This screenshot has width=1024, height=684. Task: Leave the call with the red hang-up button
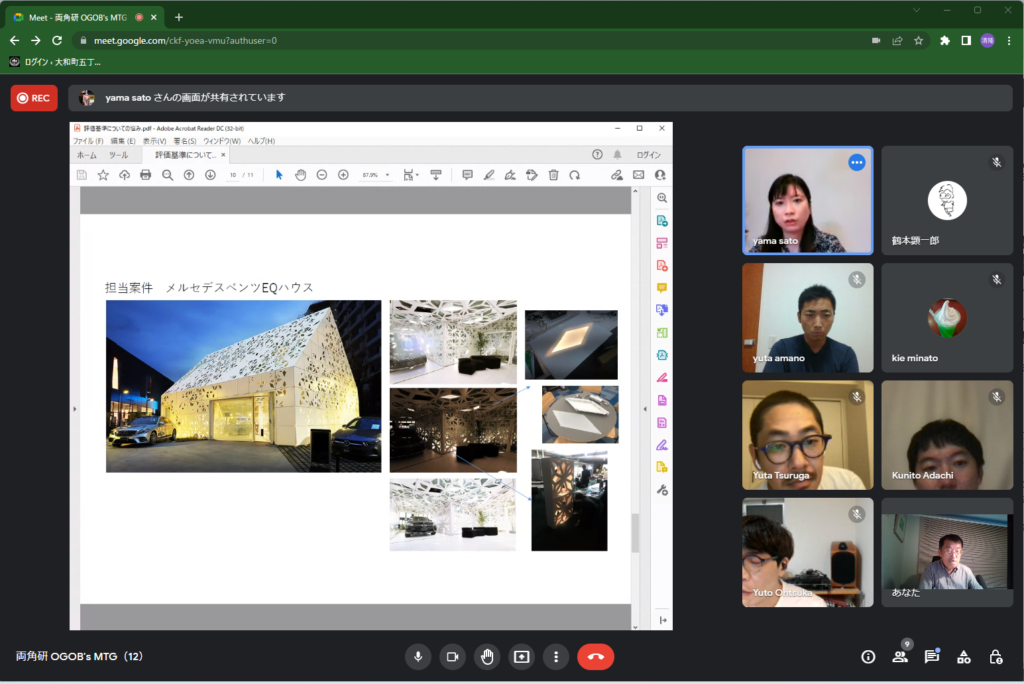tap(596, 657)
